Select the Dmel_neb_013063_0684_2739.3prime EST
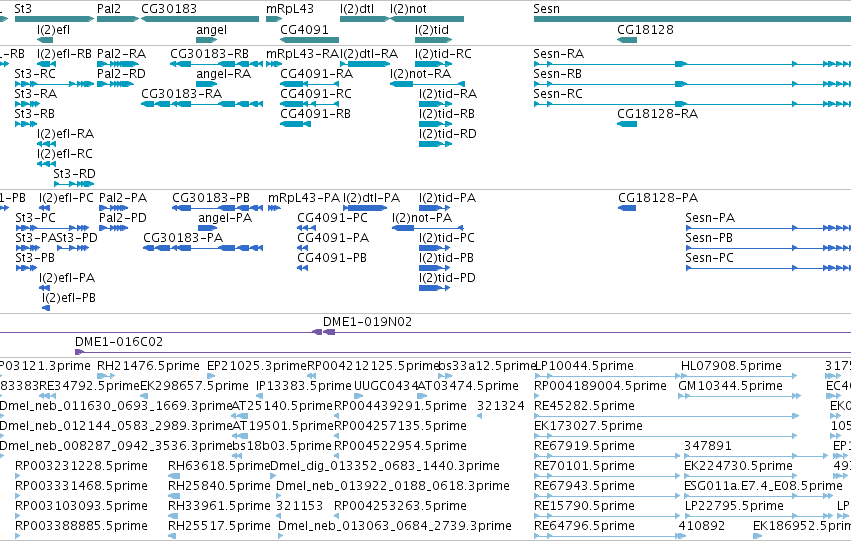Screen dimensions: 851x541 pyautogui.click(x=281, y=535)
